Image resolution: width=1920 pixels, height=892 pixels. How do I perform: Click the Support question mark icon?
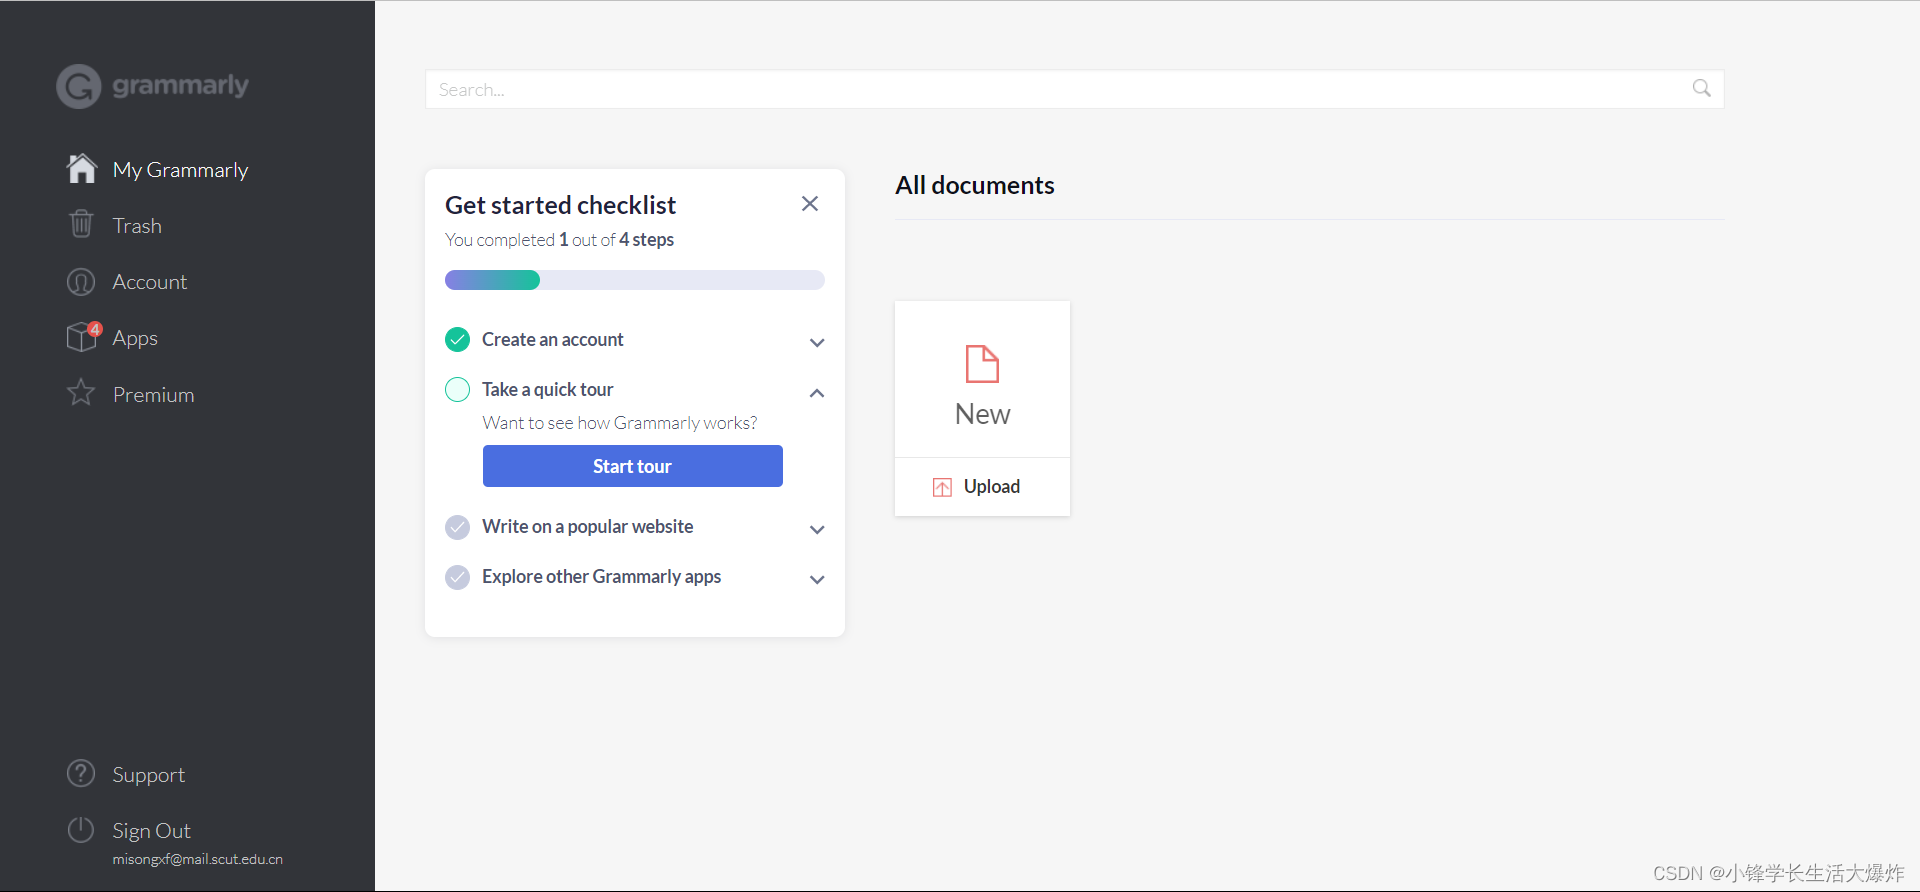pos(81,774)
